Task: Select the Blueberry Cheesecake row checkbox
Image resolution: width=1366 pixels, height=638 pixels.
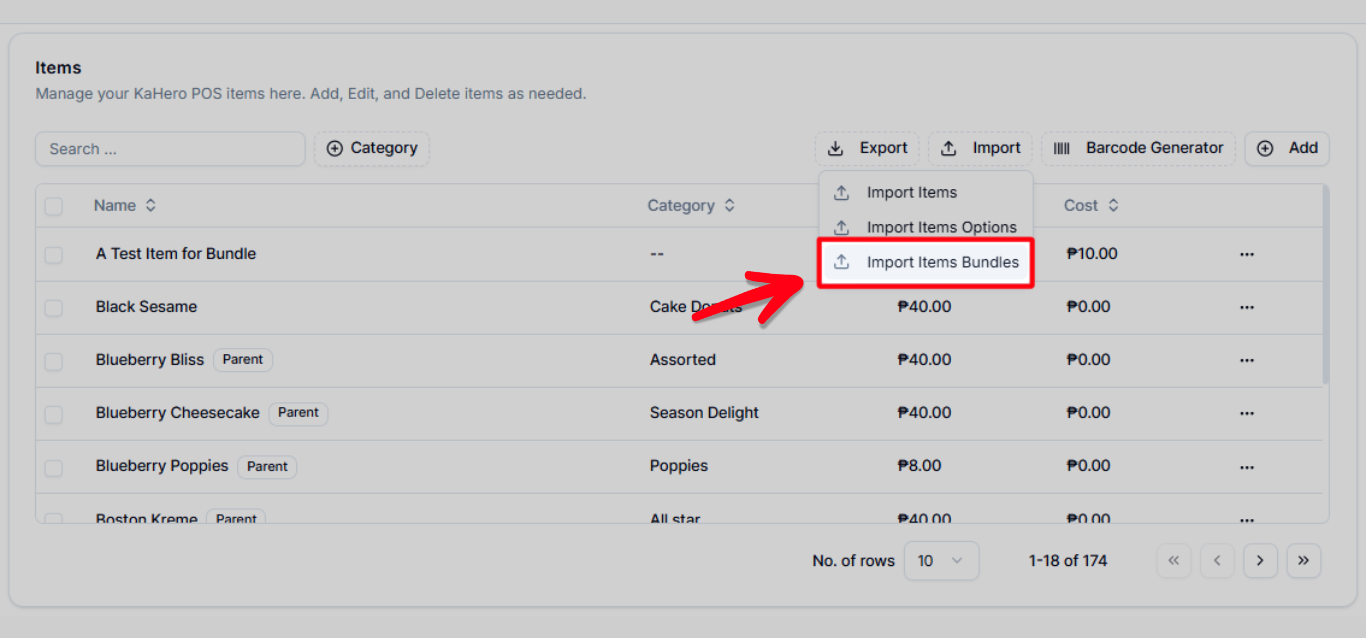Action: [54, 414]
